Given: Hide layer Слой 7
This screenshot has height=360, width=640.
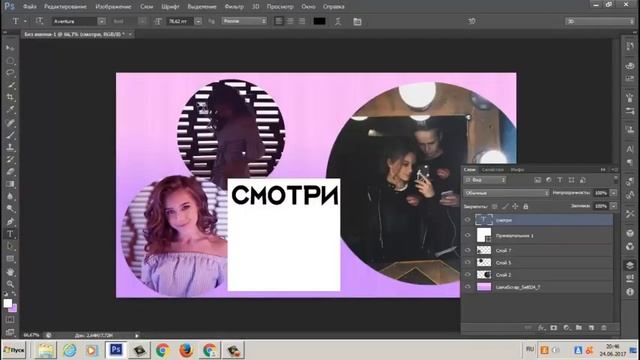Looking at the screenshot, I should [468, 250].
